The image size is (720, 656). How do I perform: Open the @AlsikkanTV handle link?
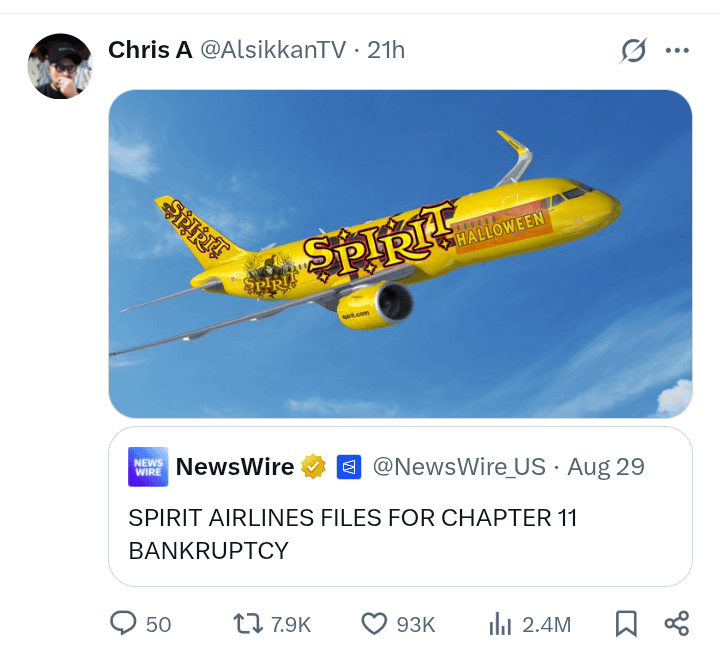pyautogui.click(x=273, y=50)
